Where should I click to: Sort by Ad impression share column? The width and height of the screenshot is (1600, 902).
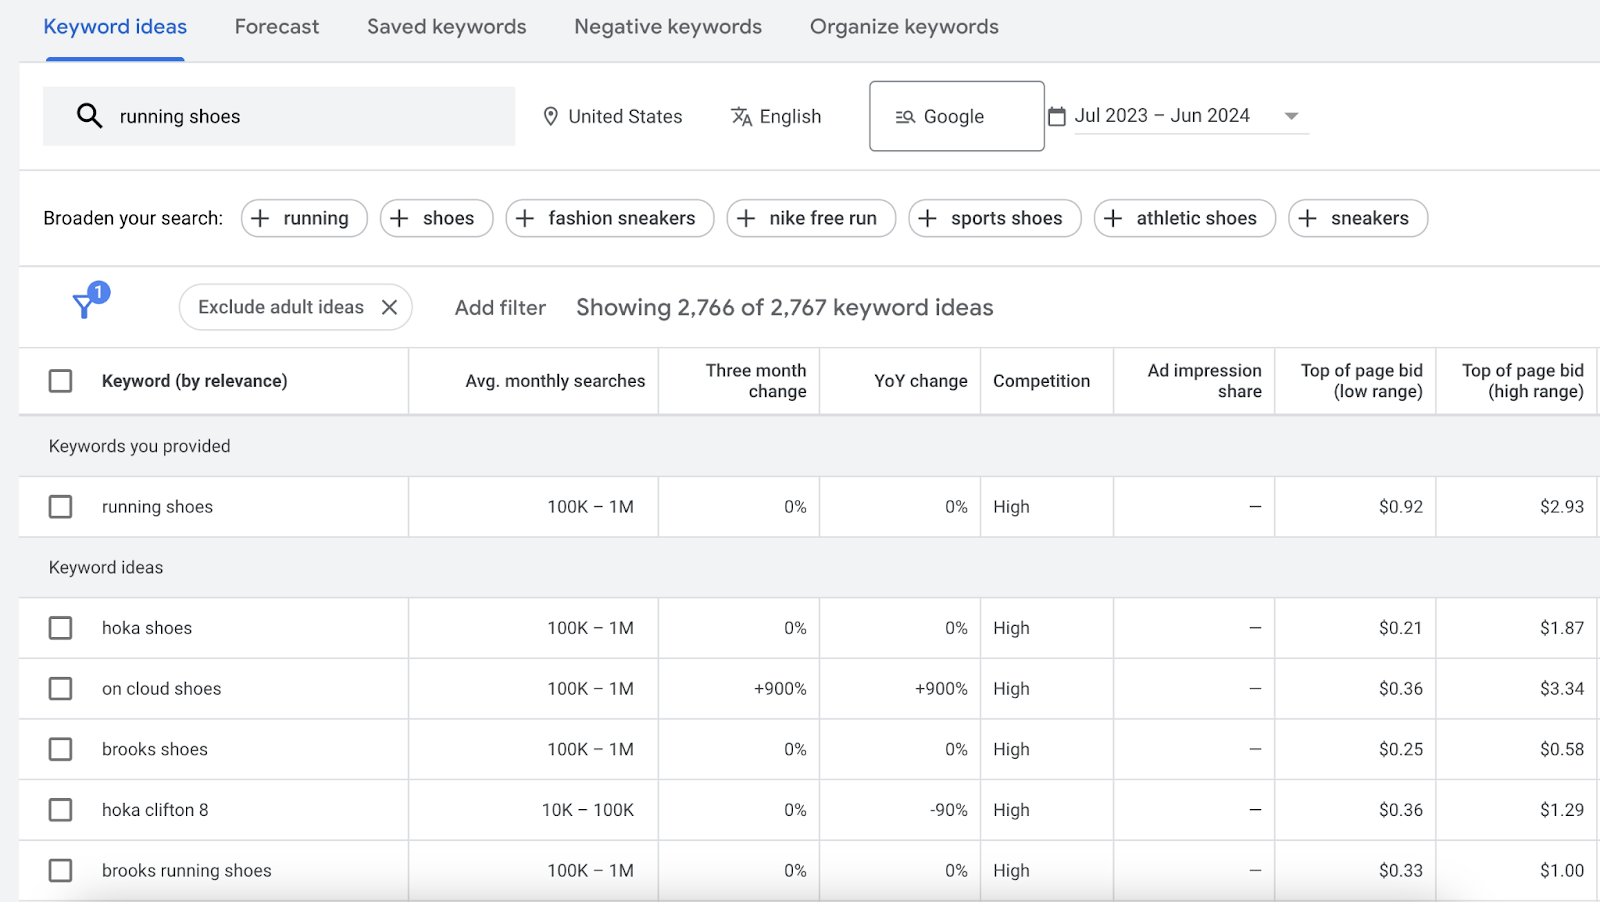point(1205,381)
